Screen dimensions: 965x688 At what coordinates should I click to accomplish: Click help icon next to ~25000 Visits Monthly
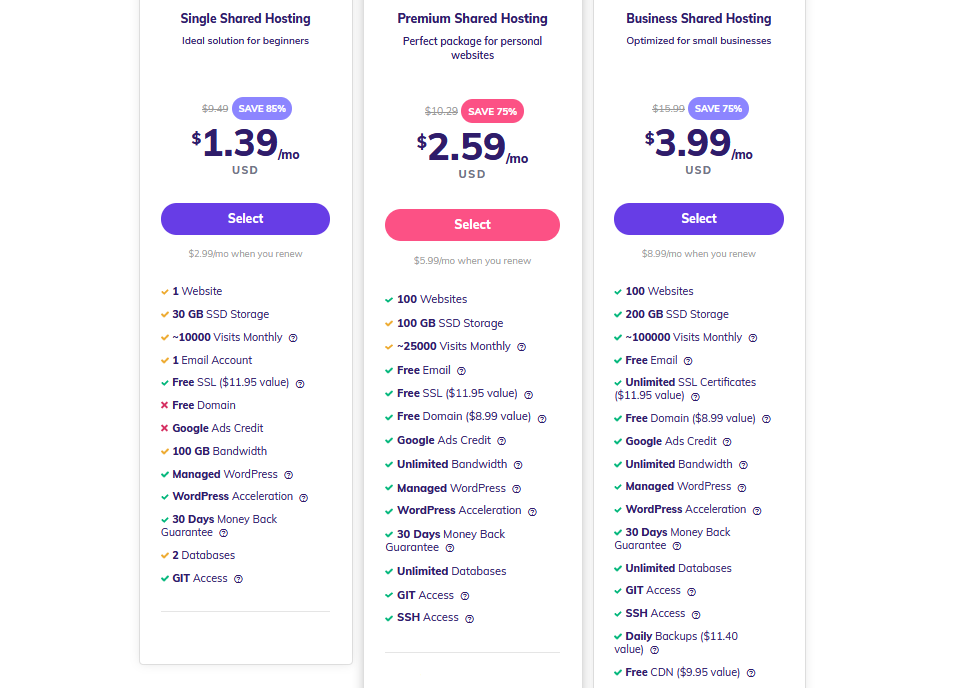[x=521, y=347]
